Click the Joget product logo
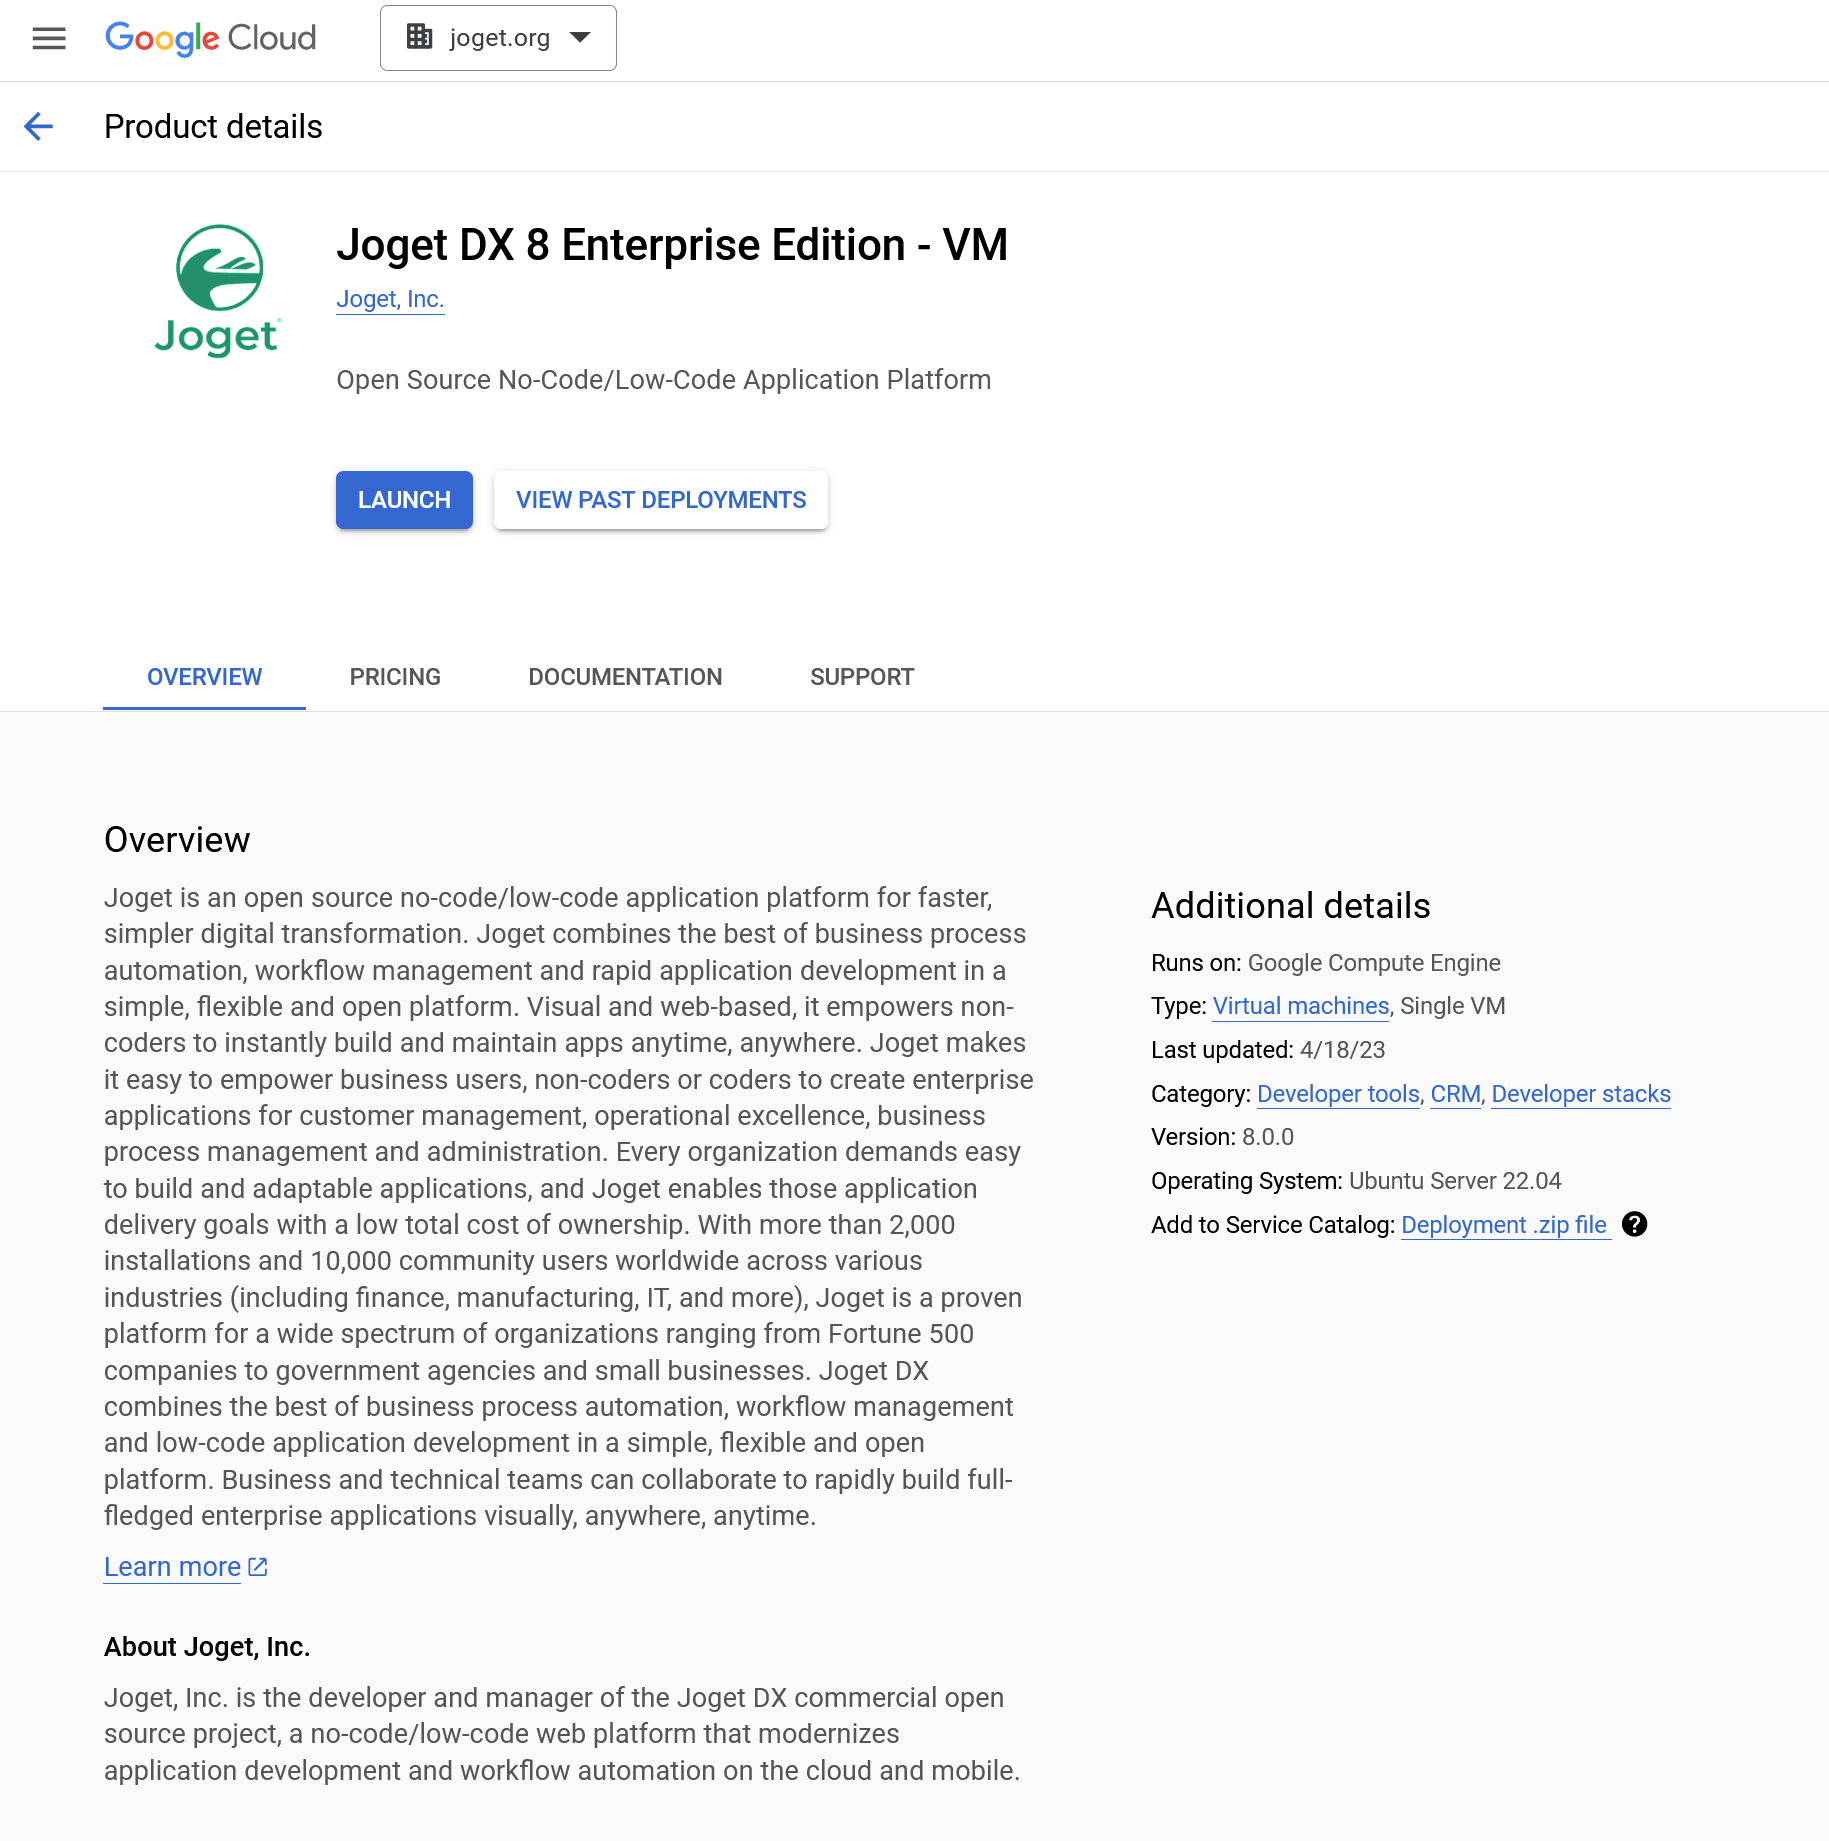Screen dimensions: 1829x1841 point(219,290)
